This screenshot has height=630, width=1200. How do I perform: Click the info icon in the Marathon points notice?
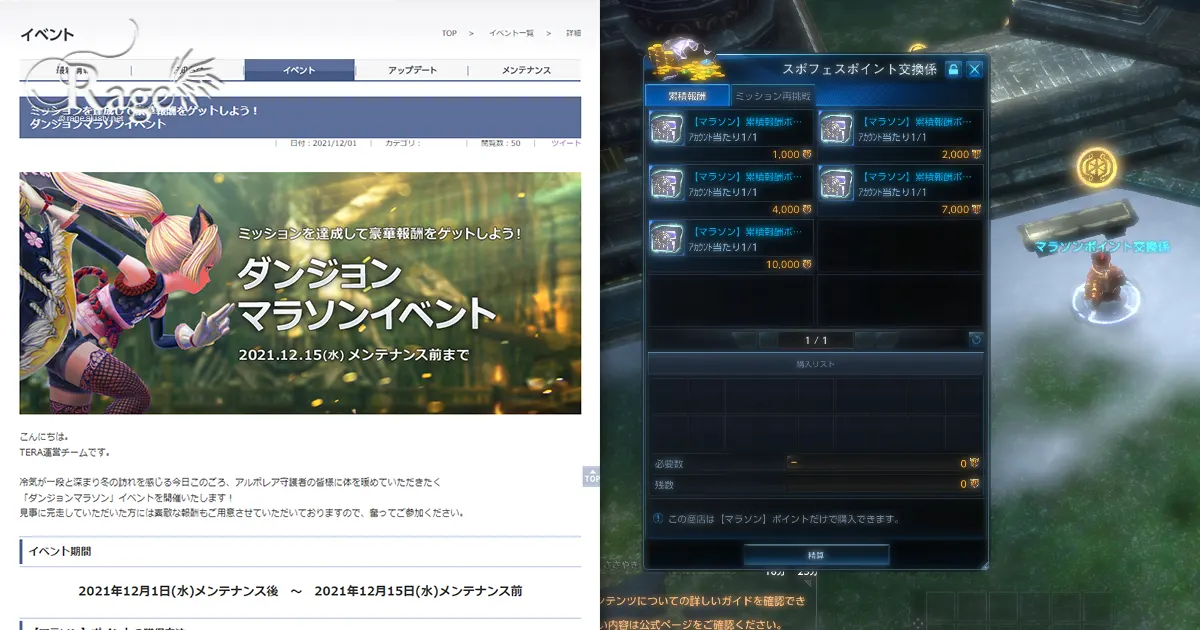coord(659,517)
